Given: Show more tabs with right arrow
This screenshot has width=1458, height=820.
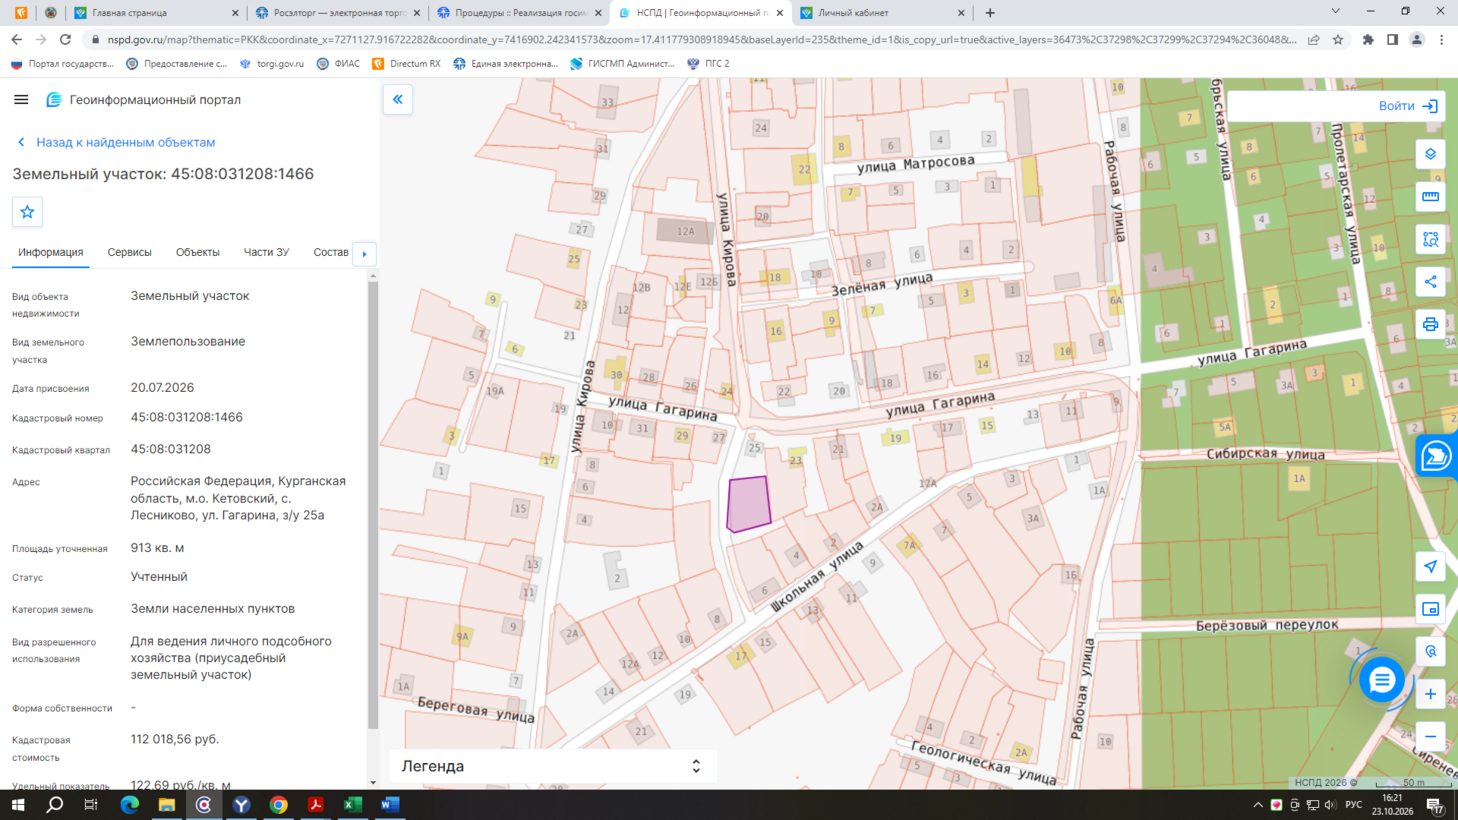Looking at the screenshot, I should pos(364,254).
